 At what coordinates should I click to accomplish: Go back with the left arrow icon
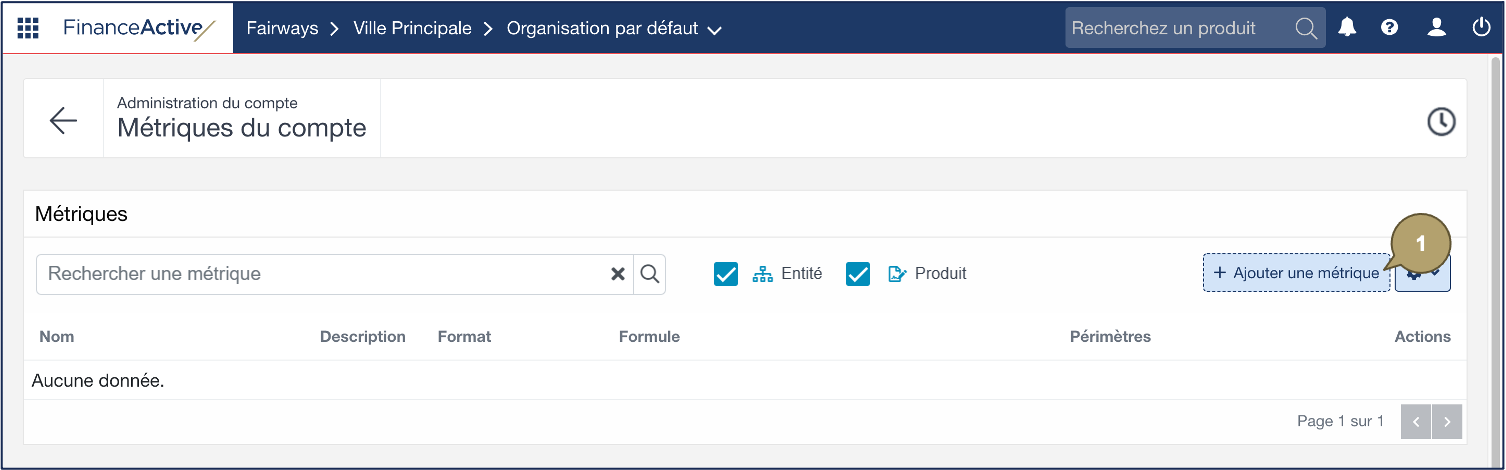pyautogui.click(x=63, y=120)
